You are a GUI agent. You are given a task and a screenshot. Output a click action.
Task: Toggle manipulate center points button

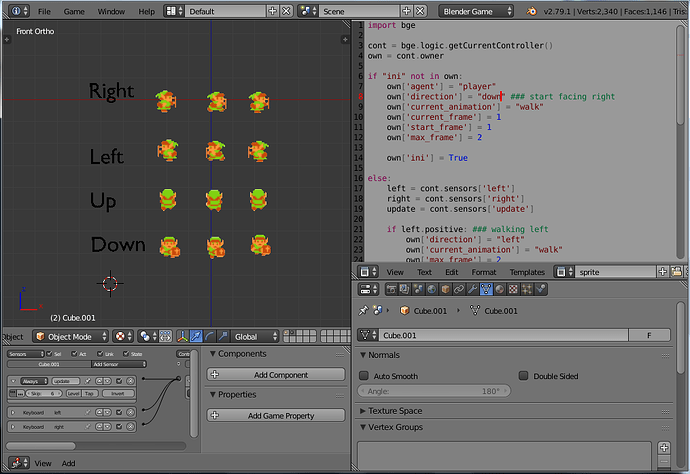pyautogui.click(x=165, y=337)
